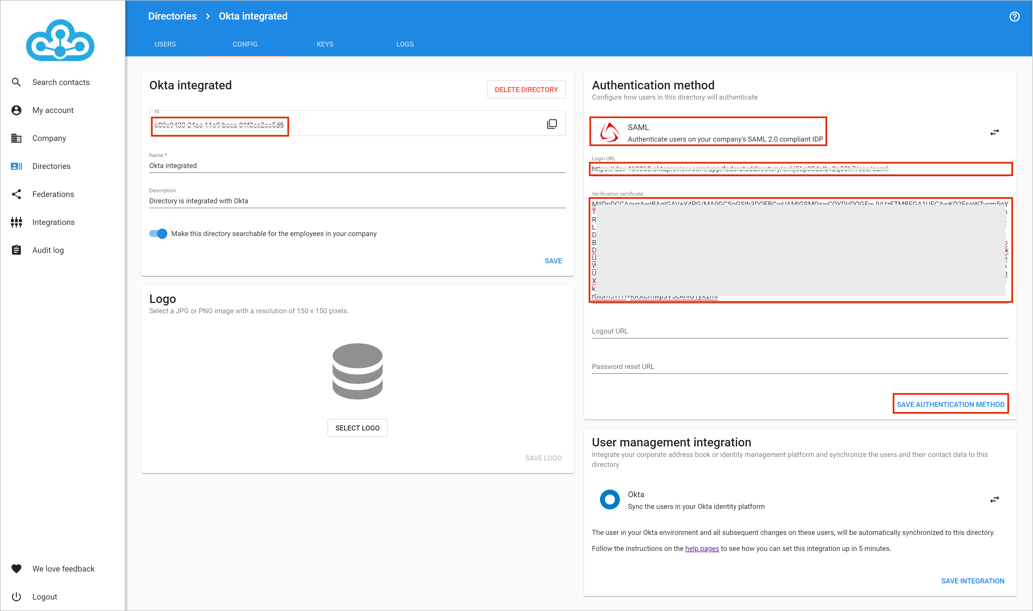Click the cloud logo in the sidebar

coord(60,41)
